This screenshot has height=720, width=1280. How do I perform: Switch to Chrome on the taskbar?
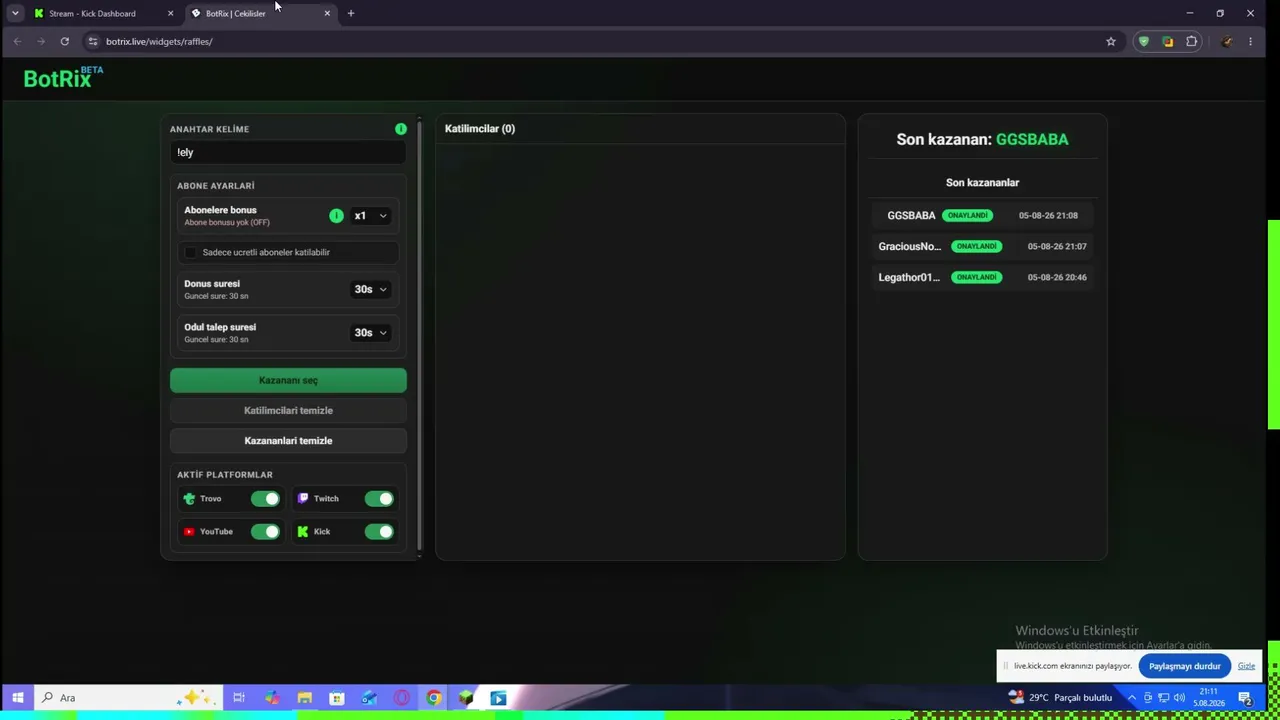click(x=434, y=698)
